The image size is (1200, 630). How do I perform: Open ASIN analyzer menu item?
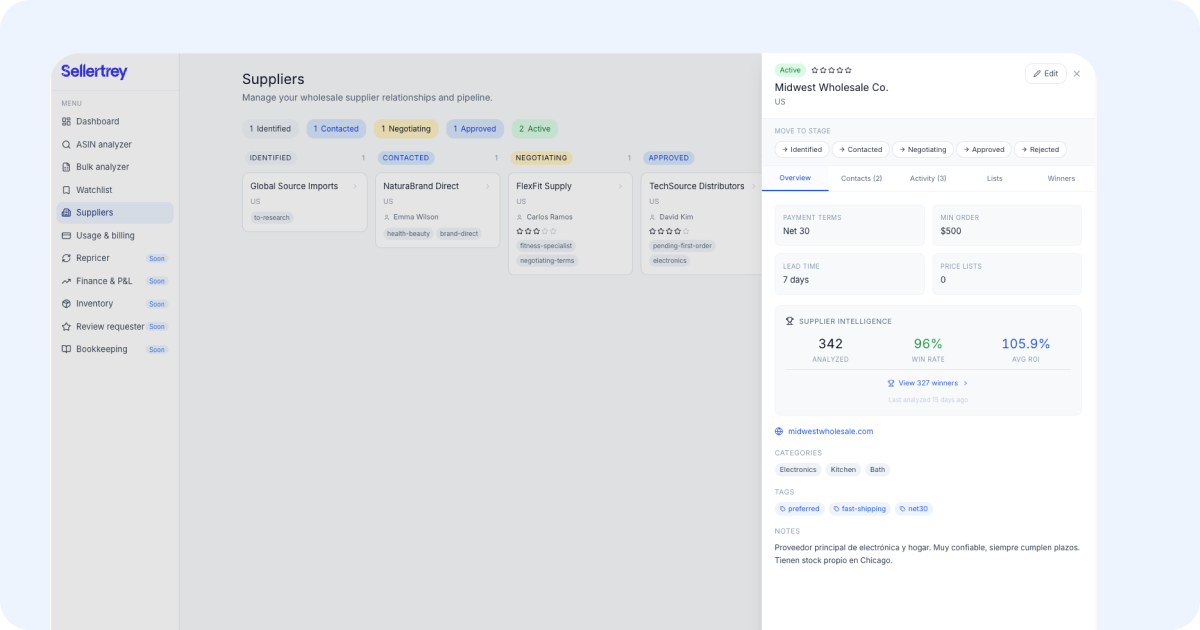pos(115,144)
